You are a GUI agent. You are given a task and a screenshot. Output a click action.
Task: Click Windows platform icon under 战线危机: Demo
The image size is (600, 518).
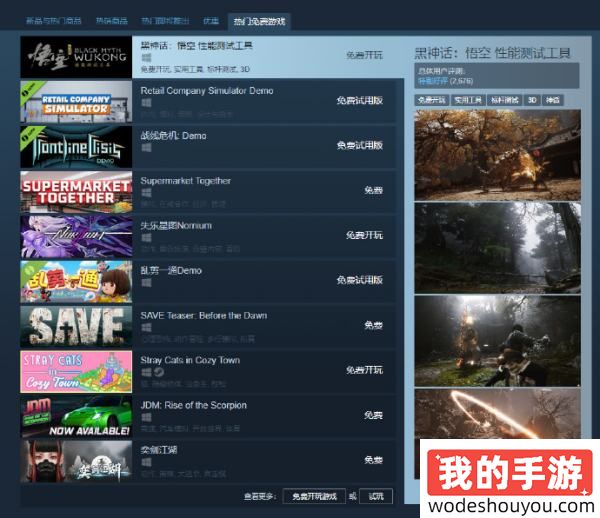tap(146, 148)
